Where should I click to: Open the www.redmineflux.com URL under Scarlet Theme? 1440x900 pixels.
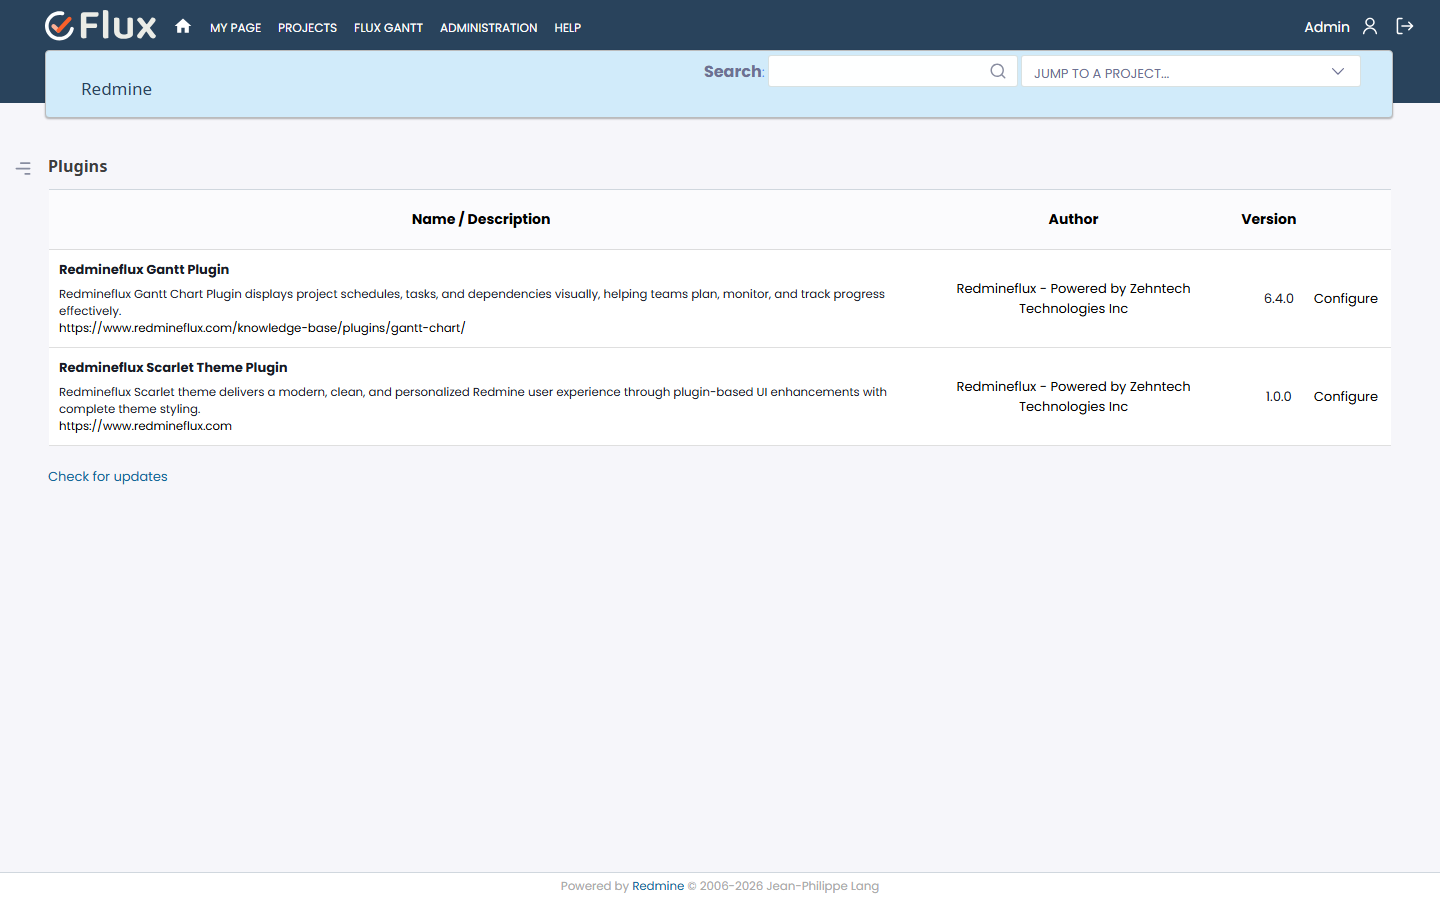[145, 426]
